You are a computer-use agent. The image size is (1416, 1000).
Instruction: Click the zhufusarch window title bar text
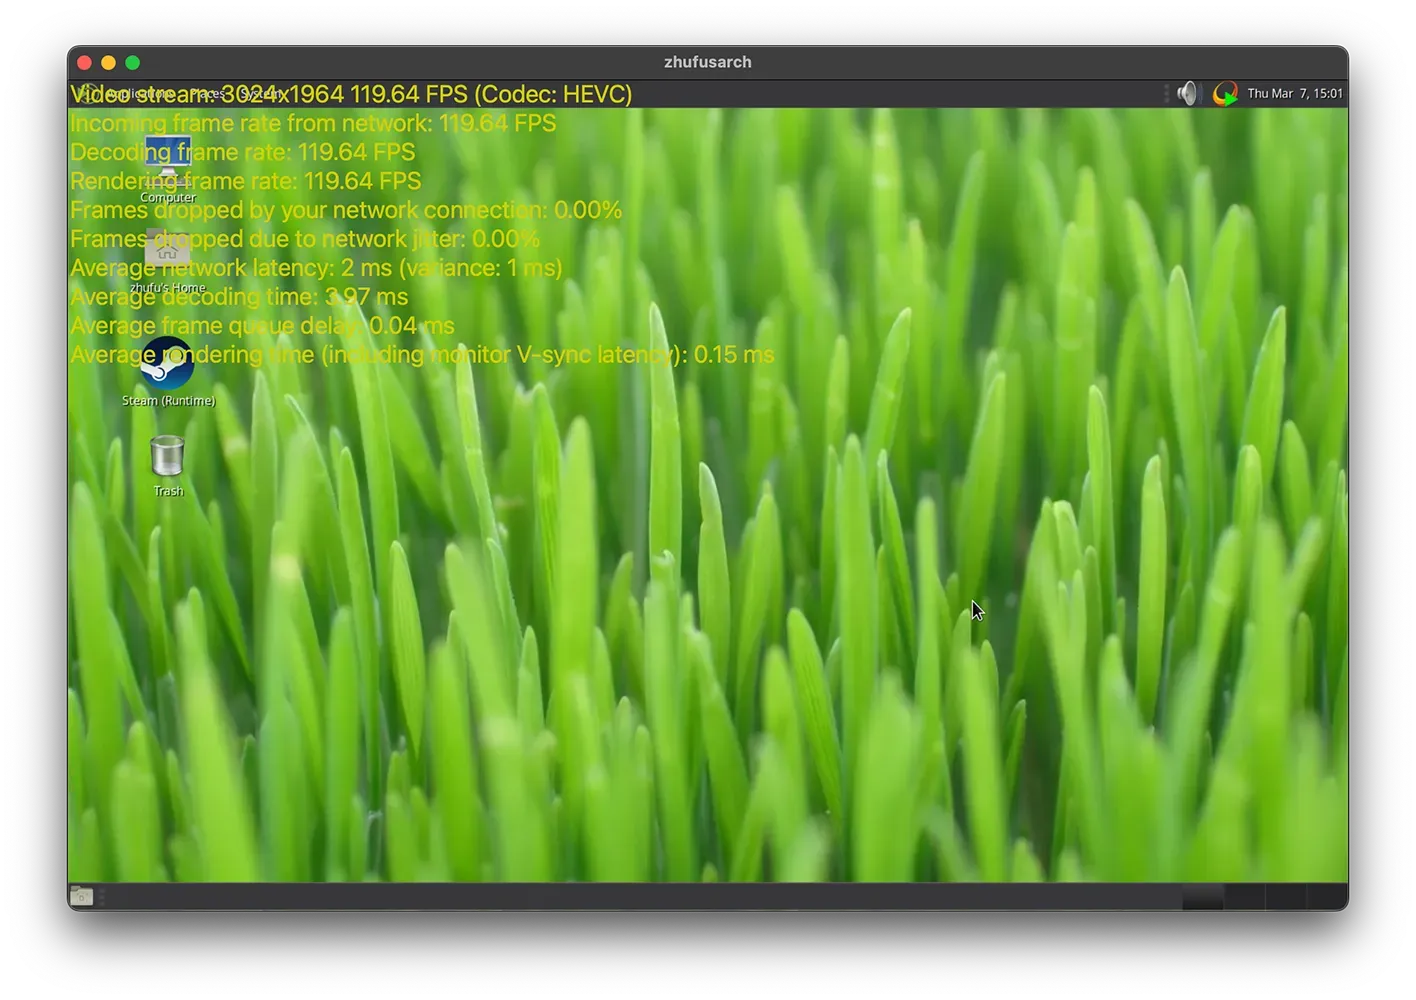707,62
